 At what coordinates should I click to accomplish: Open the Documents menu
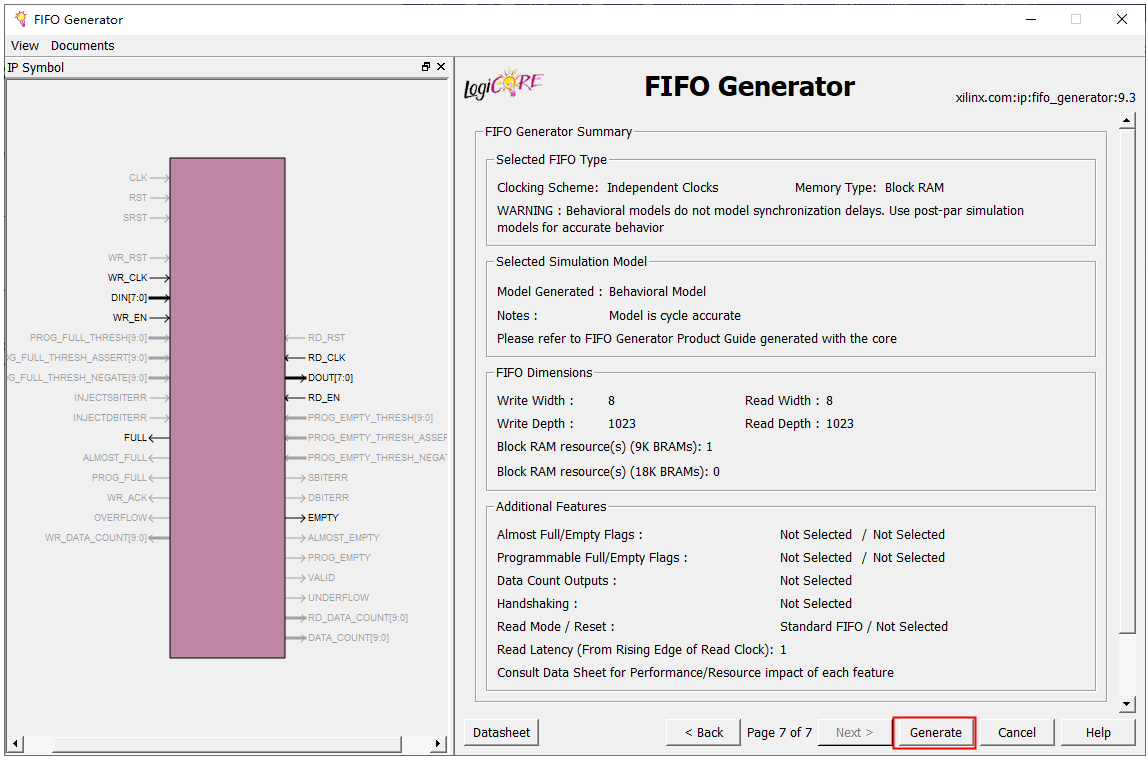pos(83,45)
